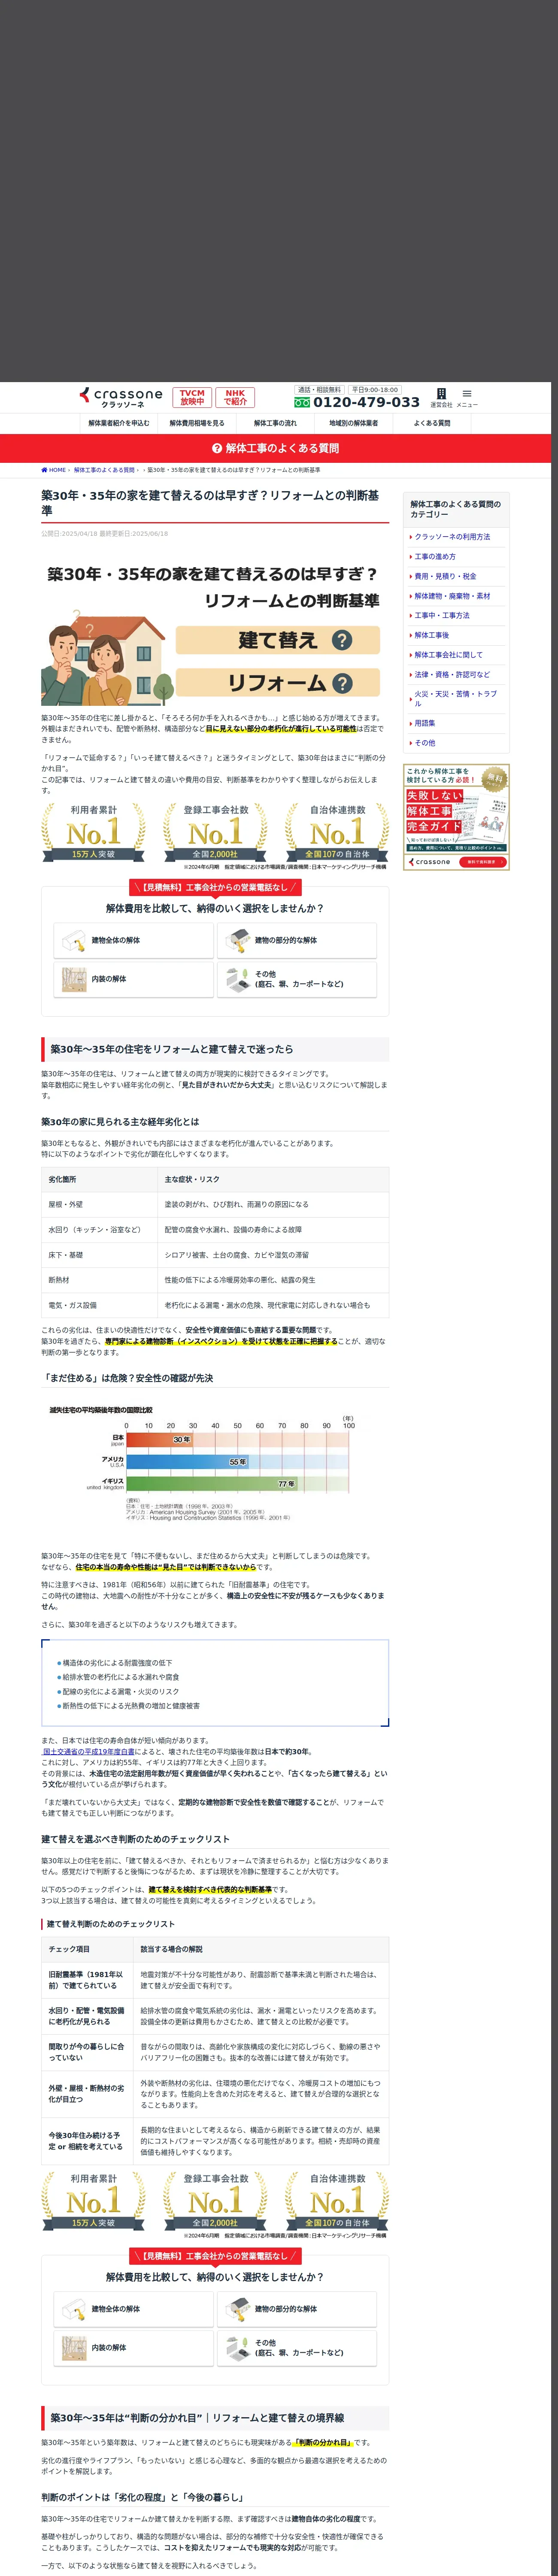Click the question-mark icon in red banner
This screenshot has width=558, height=2576.
click(x=217, y=448)
